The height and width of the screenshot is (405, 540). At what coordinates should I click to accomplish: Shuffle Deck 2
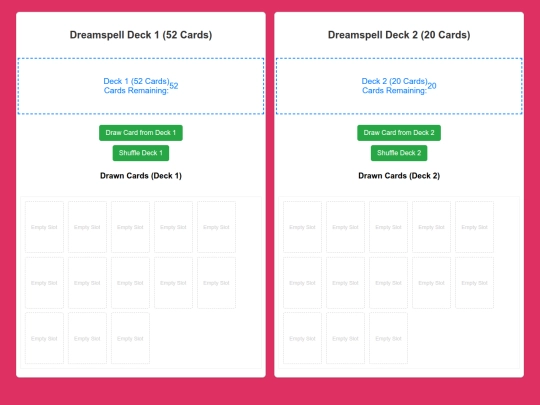click(399, 153)
